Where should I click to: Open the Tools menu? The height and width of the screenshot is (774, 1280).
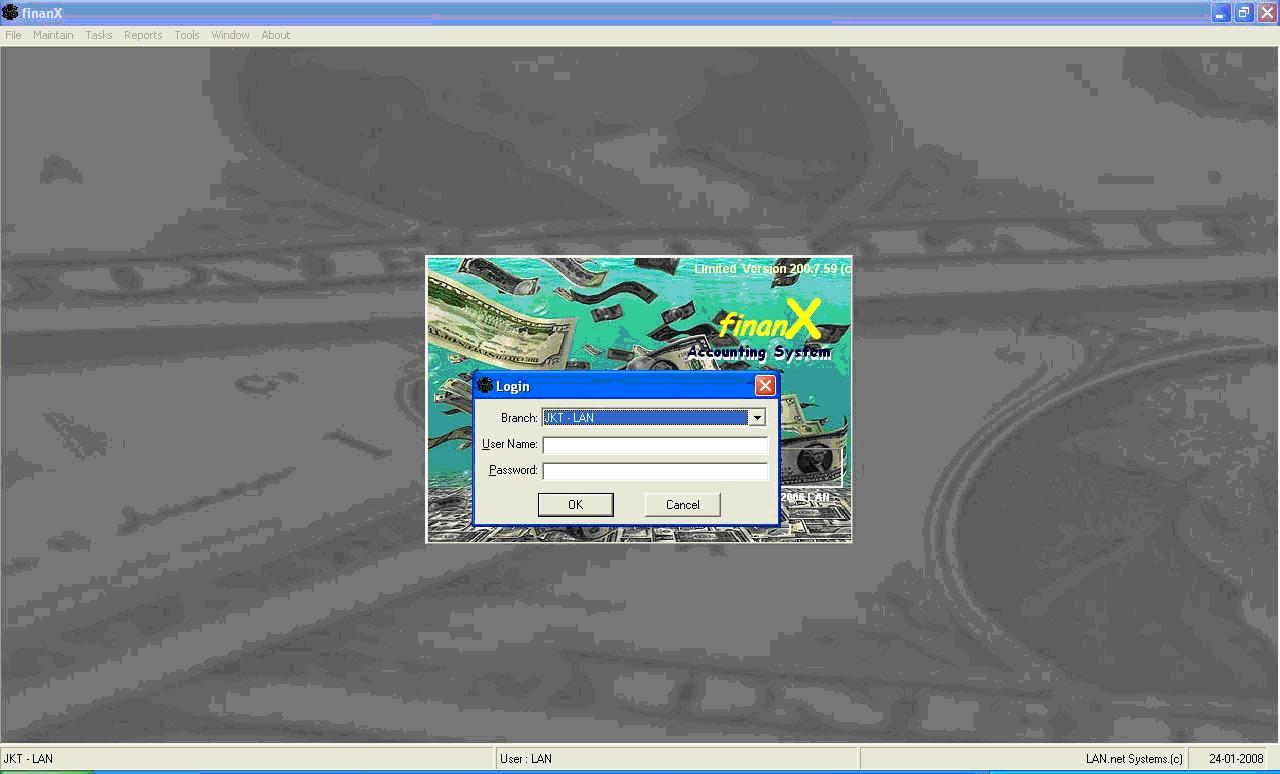(187, 35)
